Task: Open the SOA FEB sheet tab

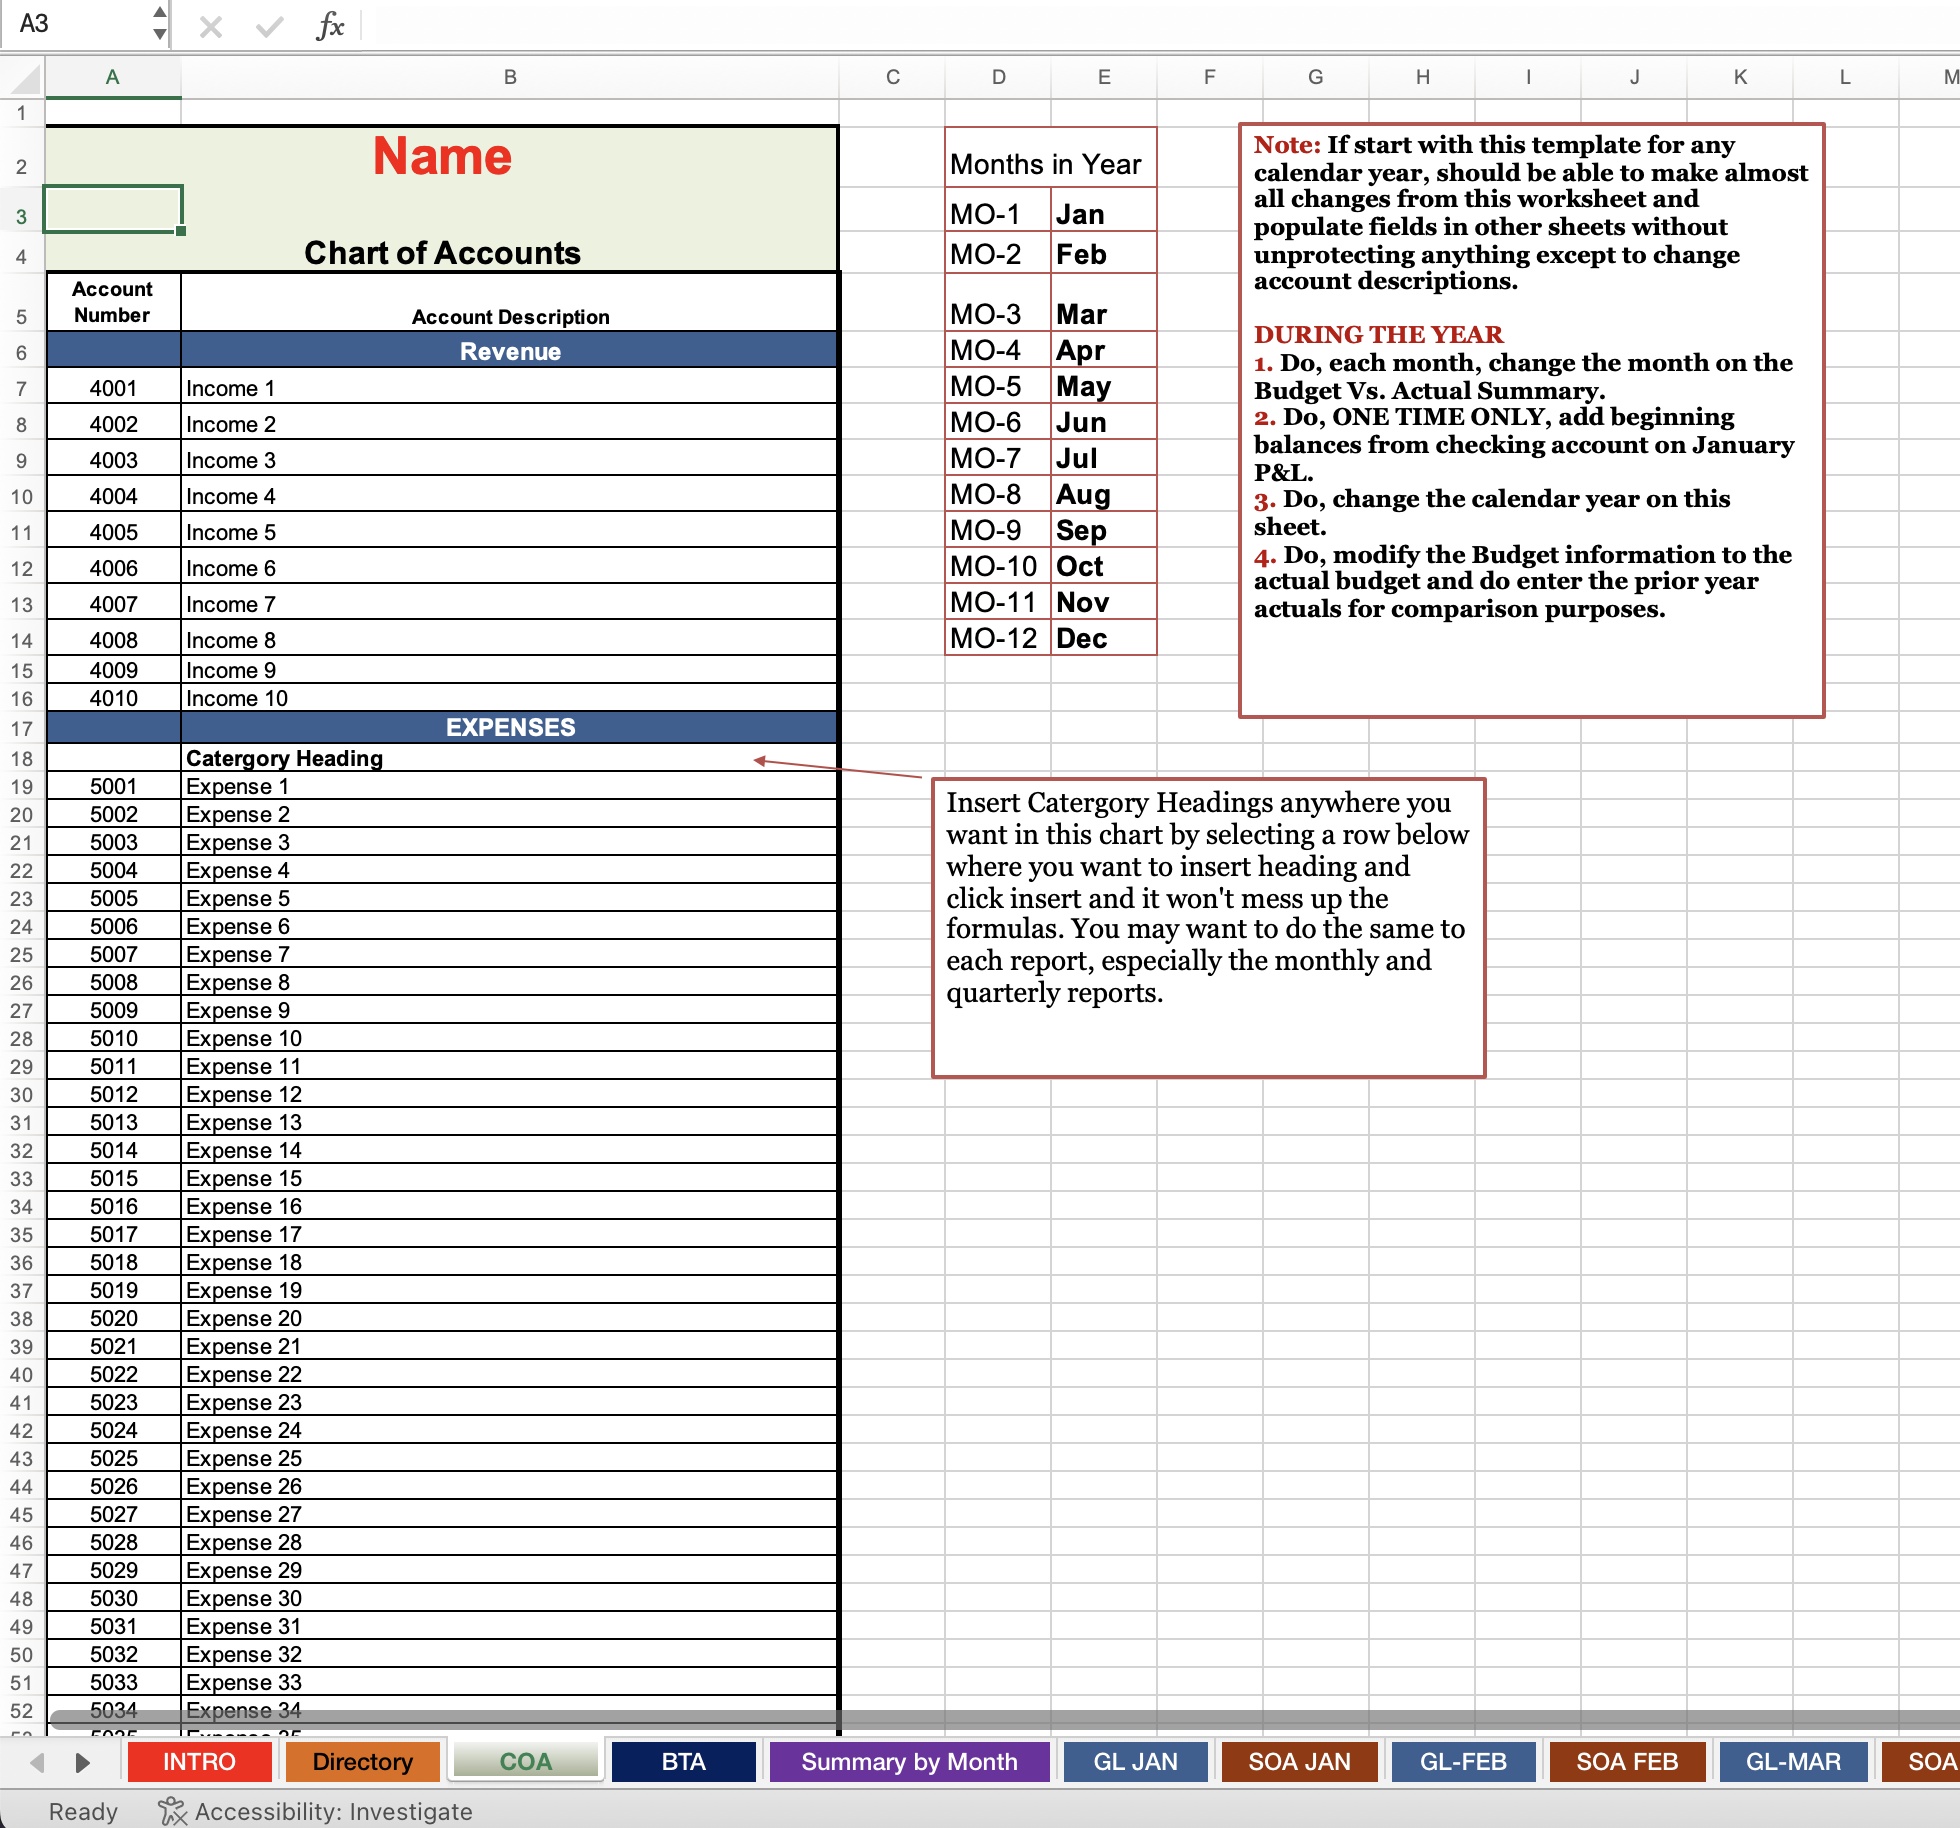Action: point(1627,1761)
